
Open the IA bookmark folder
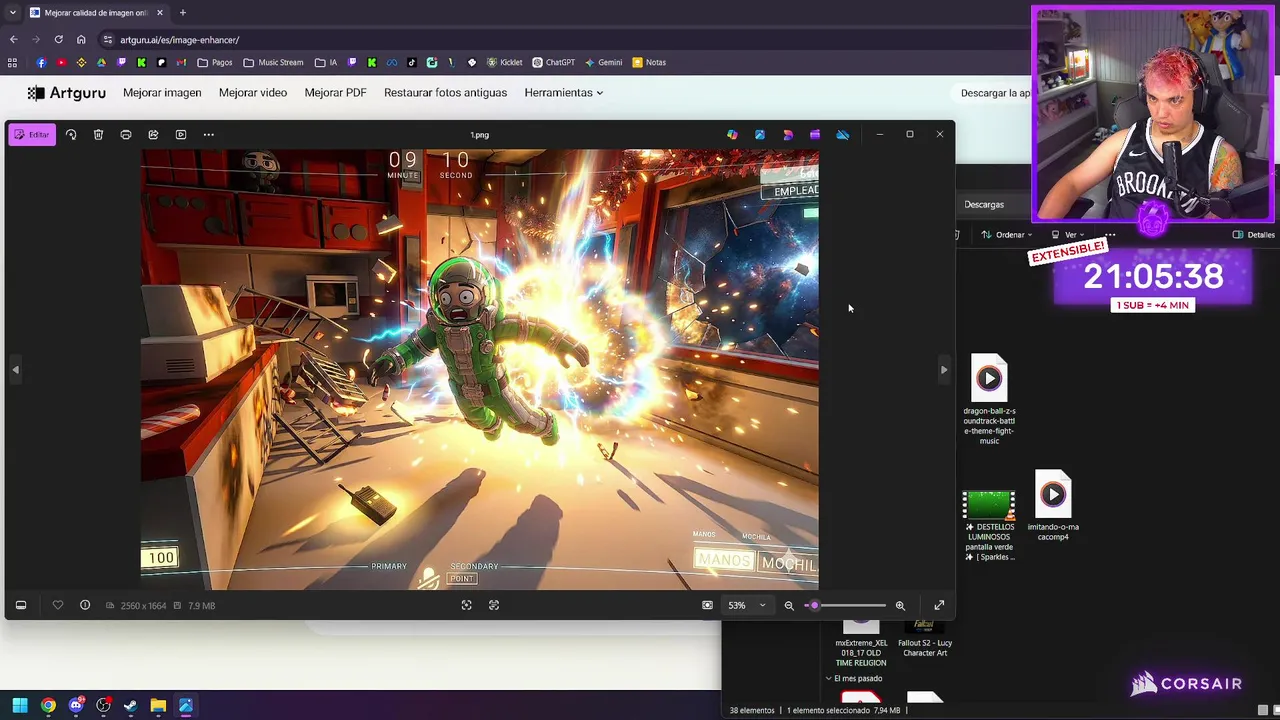(326, 62)
